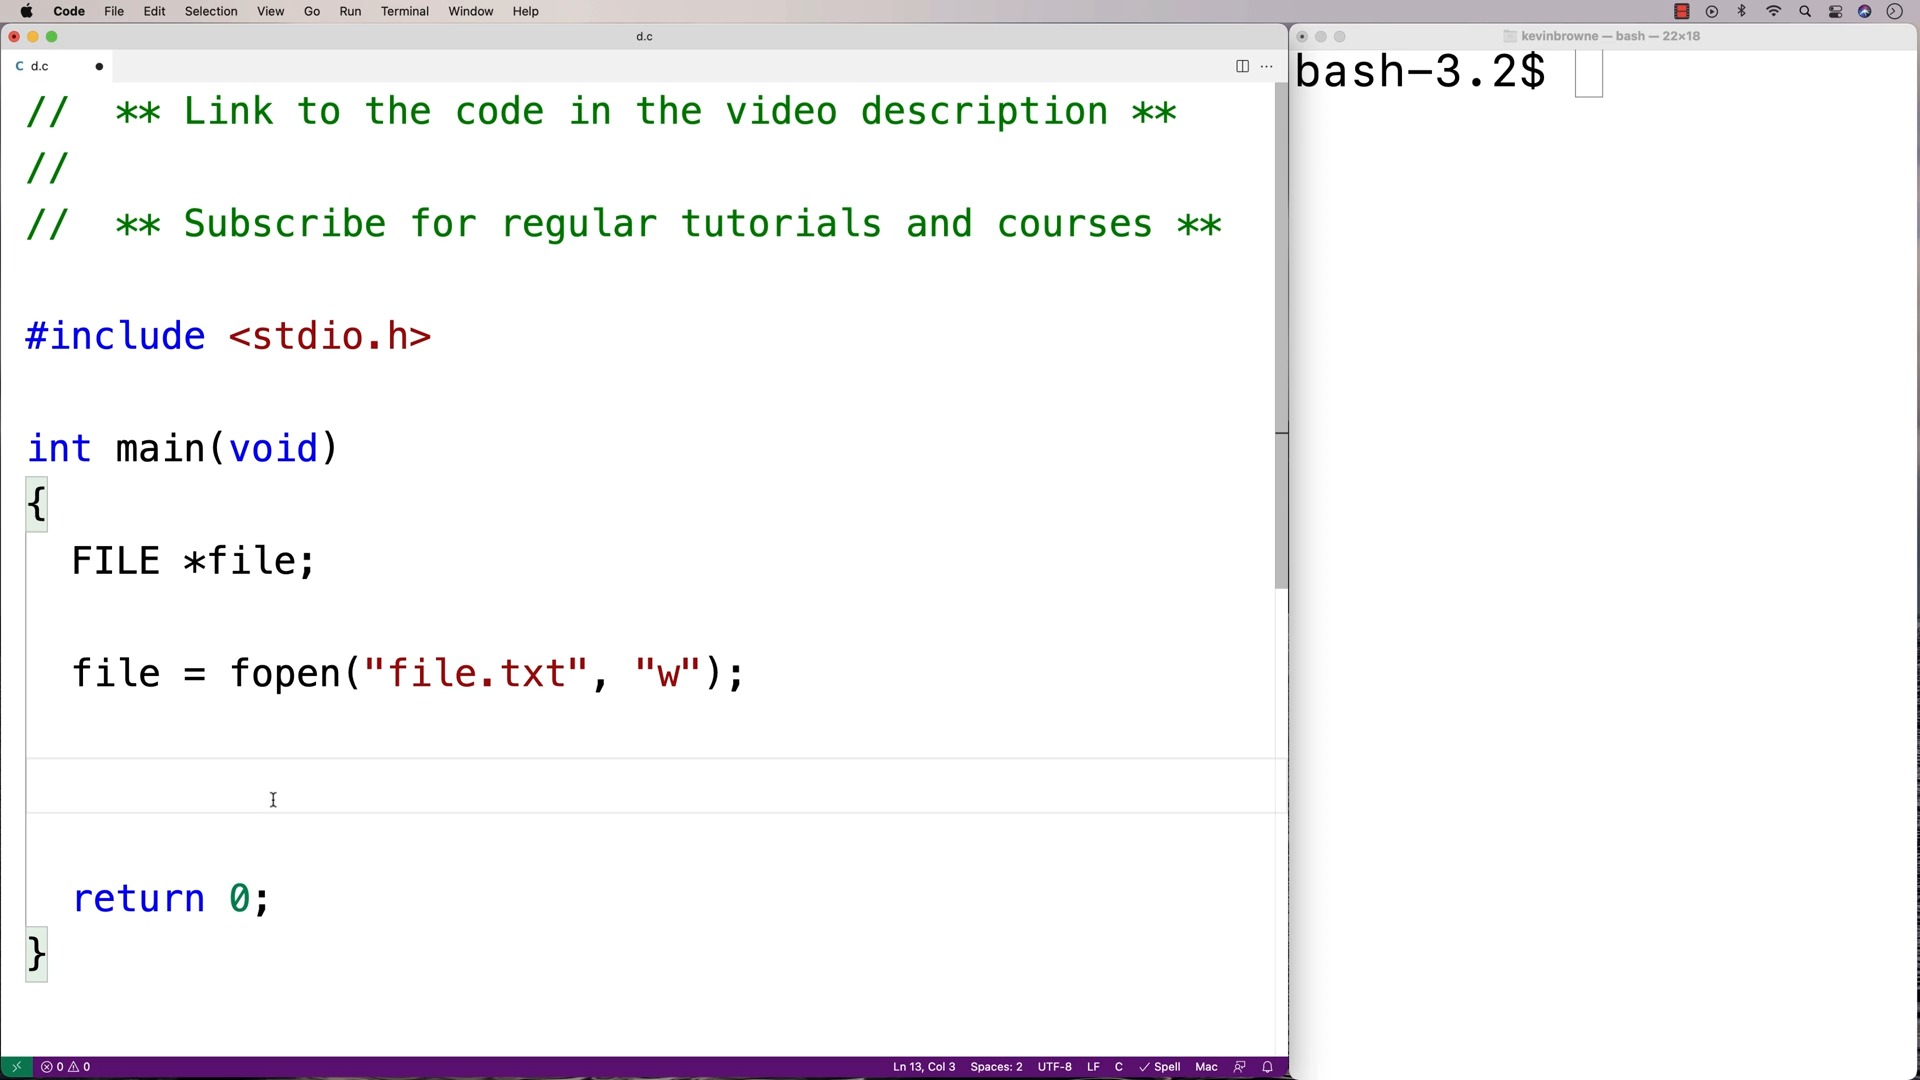Open Spotlight search magnifier
The height and width of the screenshot is (1080, 1920).
click(1805, 12)
